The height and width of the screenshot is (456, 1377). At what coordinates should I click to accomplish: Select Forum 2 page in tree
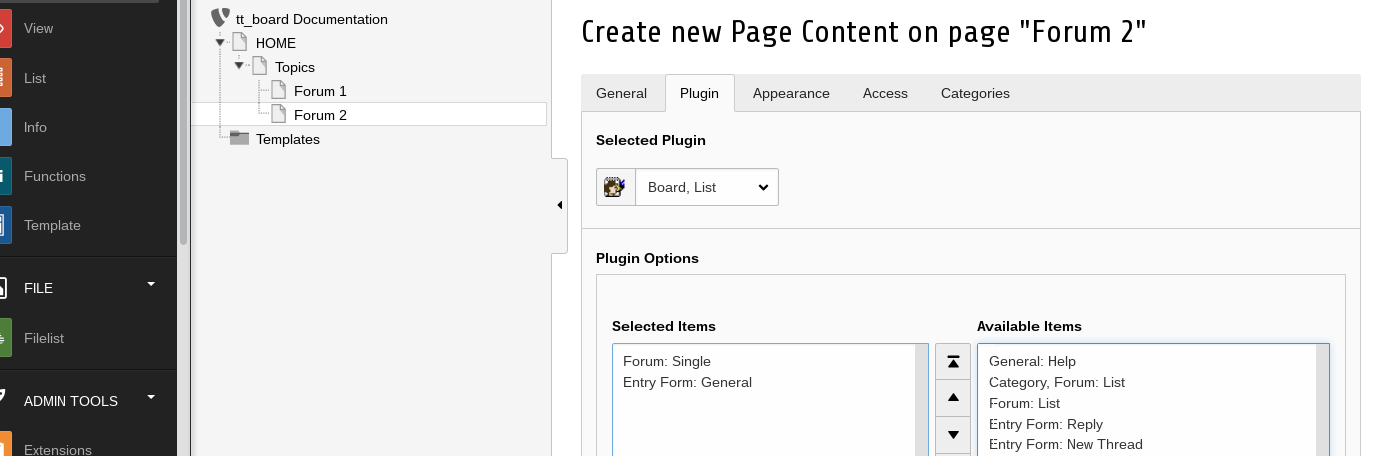pos(320,115)
